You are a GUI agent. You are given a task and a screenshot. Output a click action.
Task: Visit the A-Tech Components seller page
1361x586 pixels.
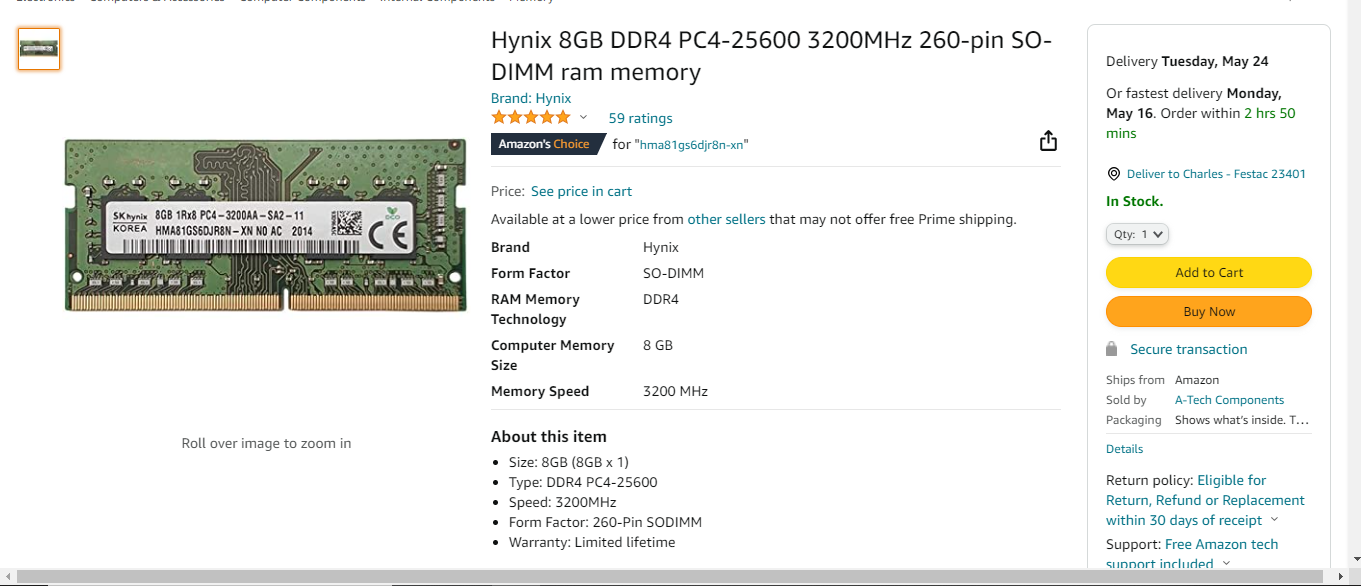click(1229, 399)
